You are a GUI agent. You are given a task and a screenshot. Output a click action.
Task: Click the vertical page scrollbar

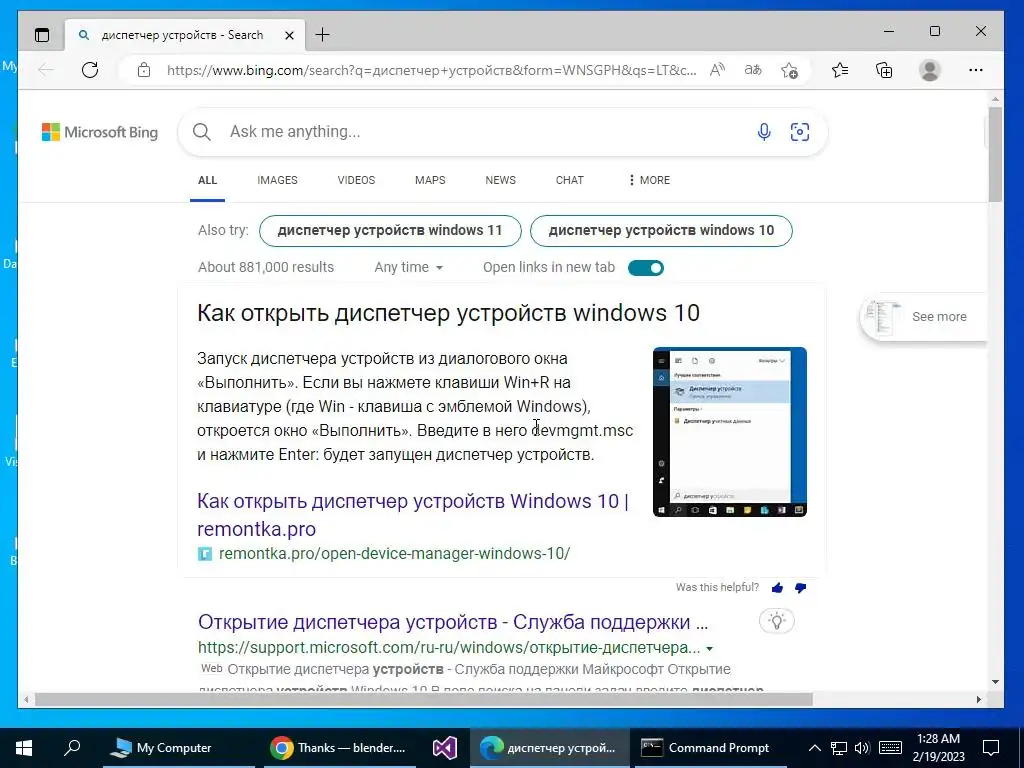tap(995, 154)
